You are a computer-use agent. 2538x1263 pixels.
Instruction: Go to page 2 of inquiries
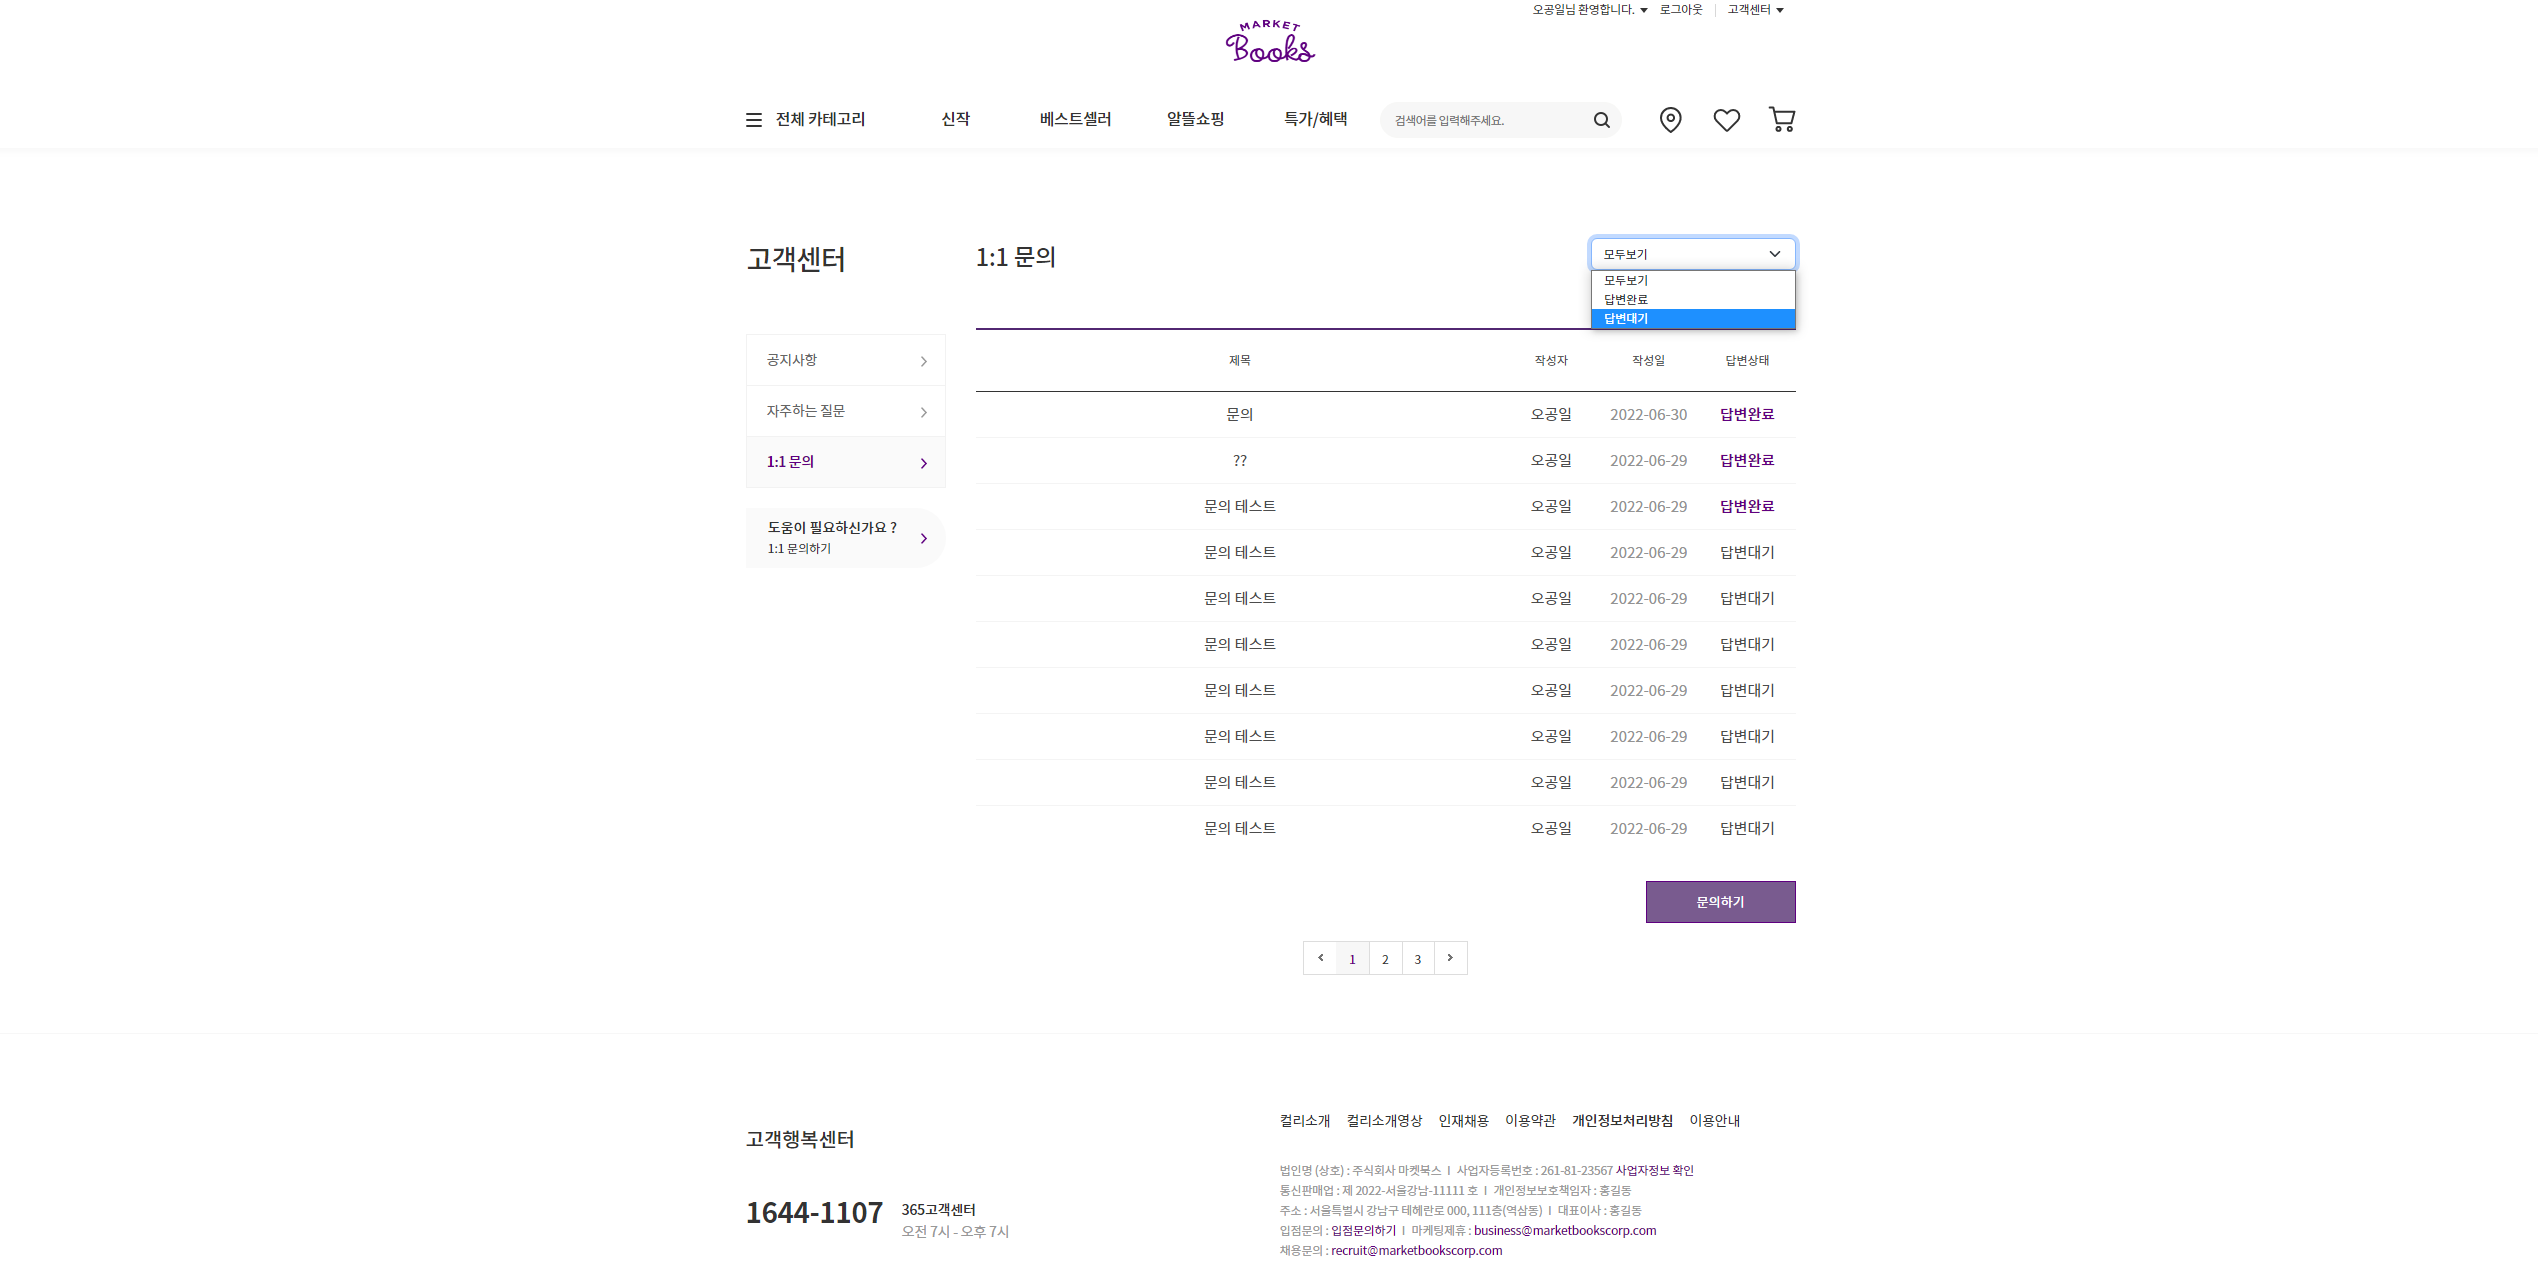click(x=1385, y=959)
